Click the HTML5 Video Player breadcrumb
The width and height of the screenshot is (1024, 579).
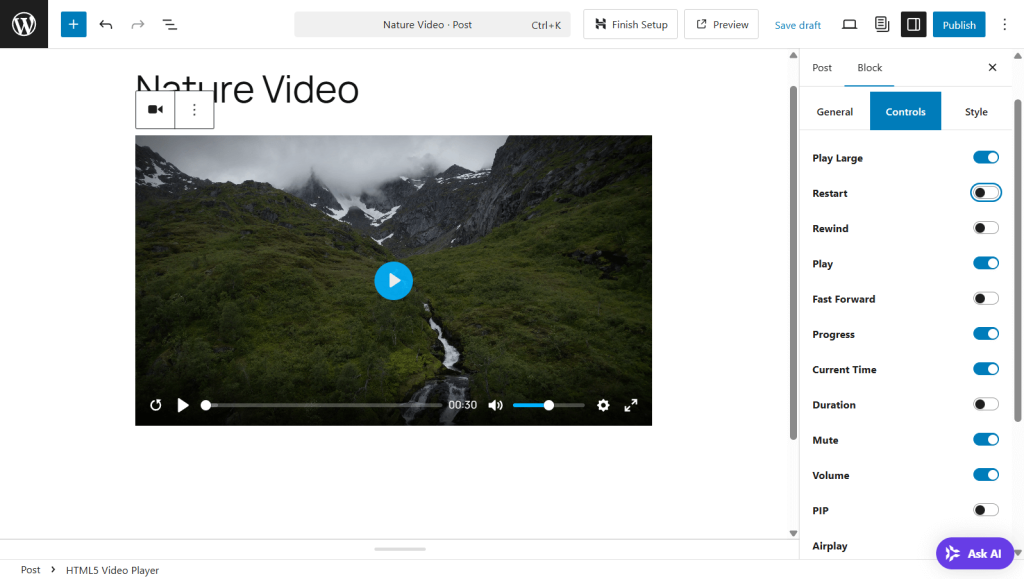point(111,570)
